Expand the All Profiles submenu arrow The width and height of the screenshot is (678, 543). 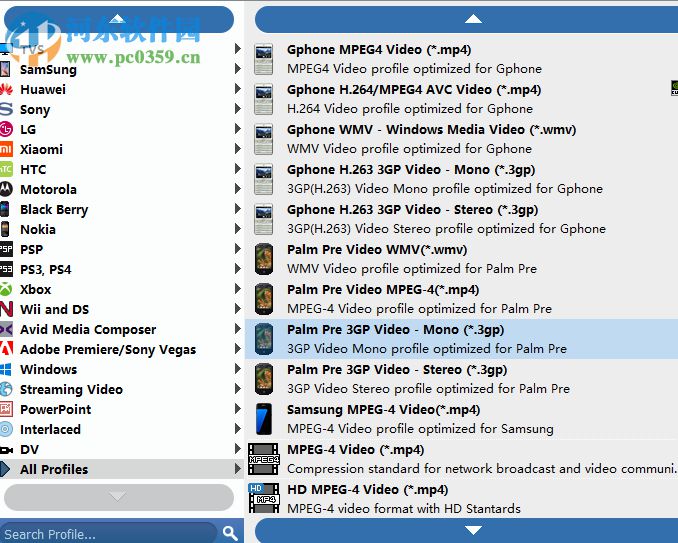(x=237, y=469)
